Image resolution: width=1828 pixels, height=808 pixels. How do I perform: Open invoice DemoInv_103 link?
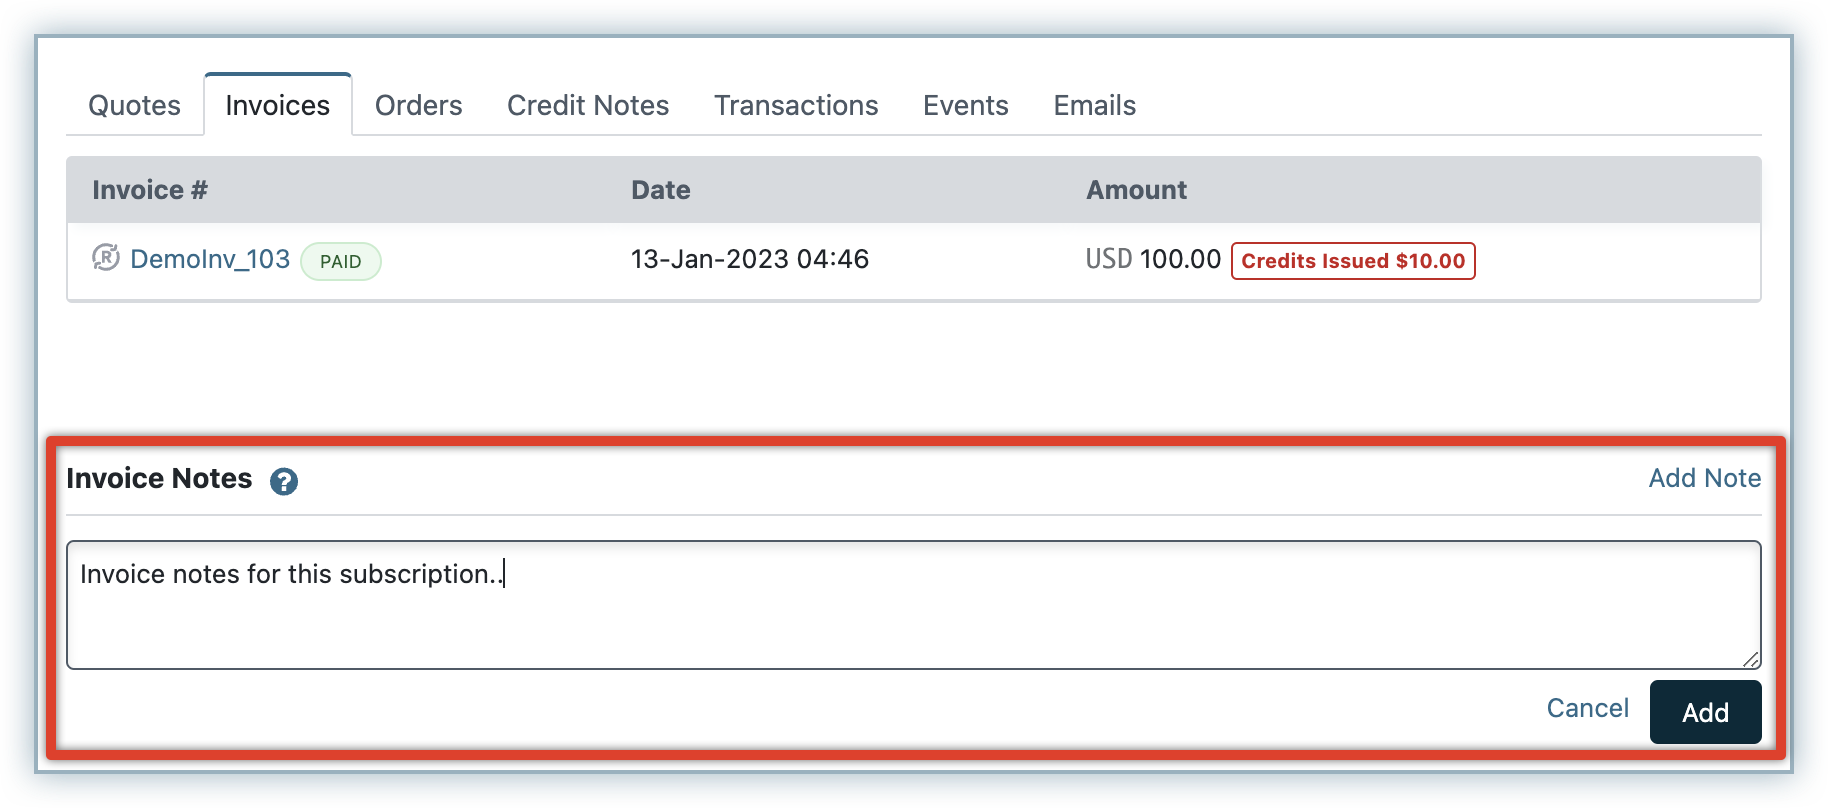pyautogui.click(x=210, y=259)
